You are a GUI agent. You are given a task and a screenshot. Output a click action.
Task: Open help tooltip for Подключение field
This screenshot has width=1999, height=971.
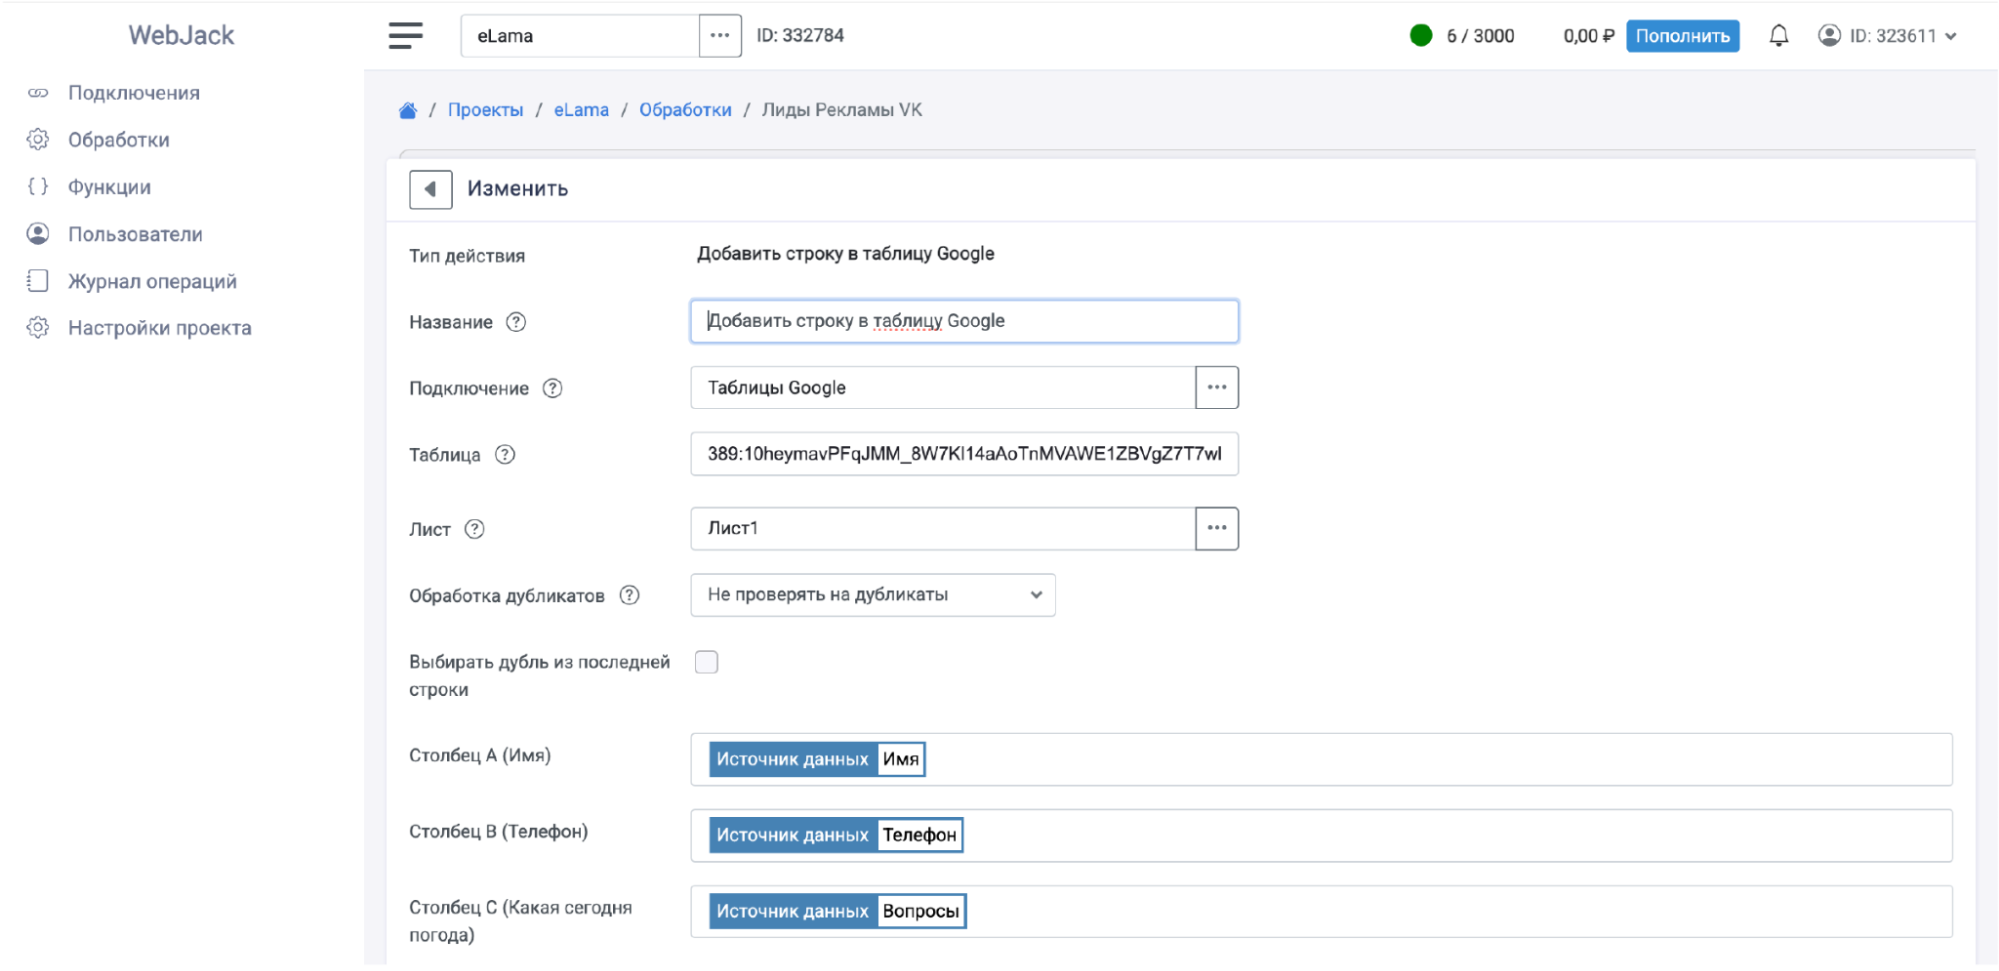tap(552, 388)
